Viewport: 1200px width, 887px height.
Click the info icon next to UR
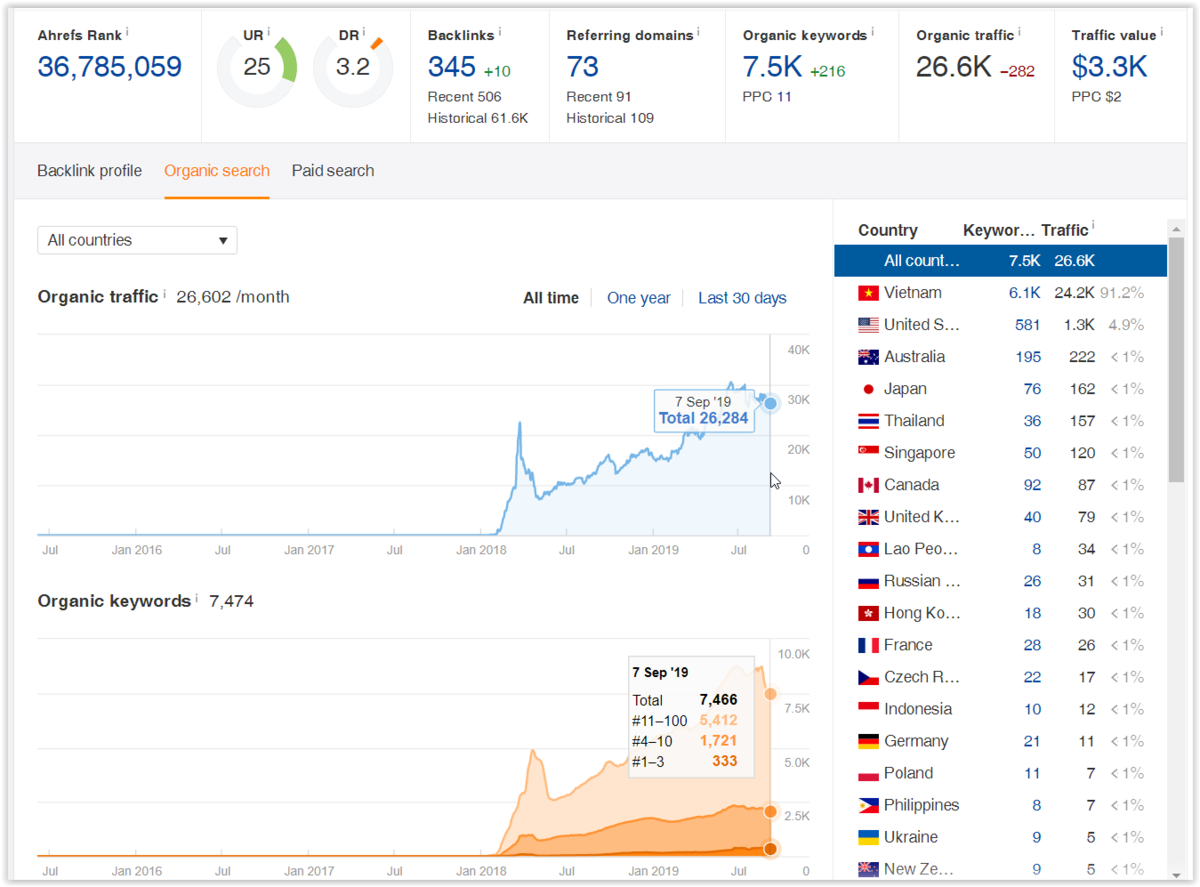(268, 32)
